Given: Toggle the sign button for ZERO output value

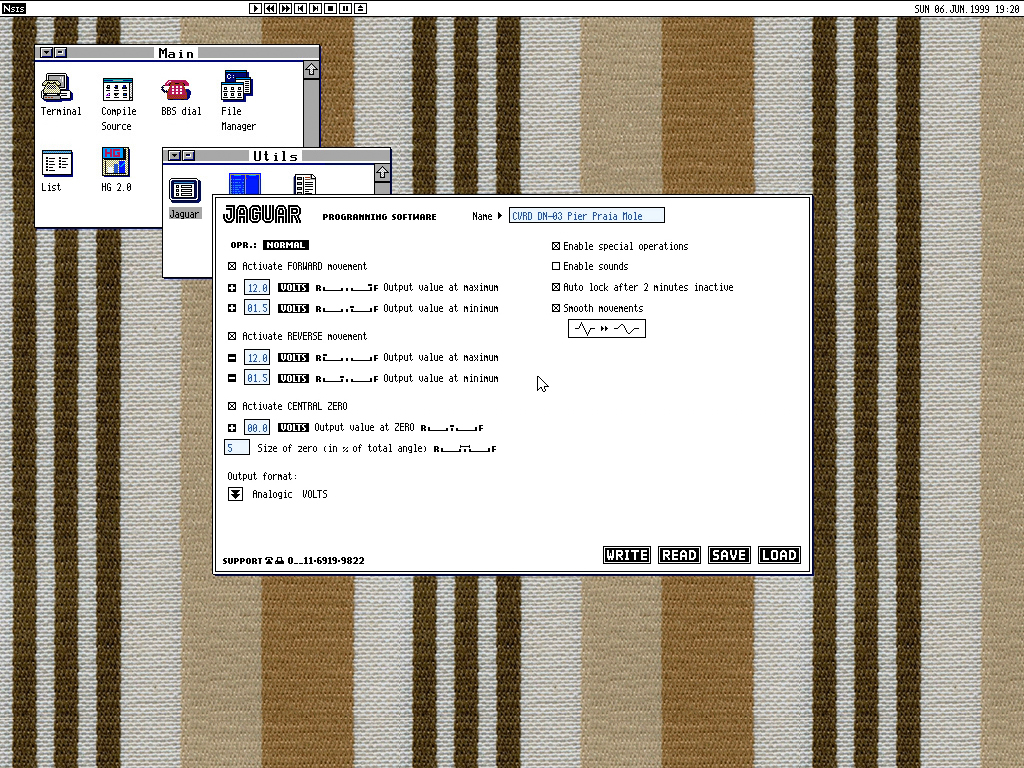Looking at the screenshot, I should point(233,428).
